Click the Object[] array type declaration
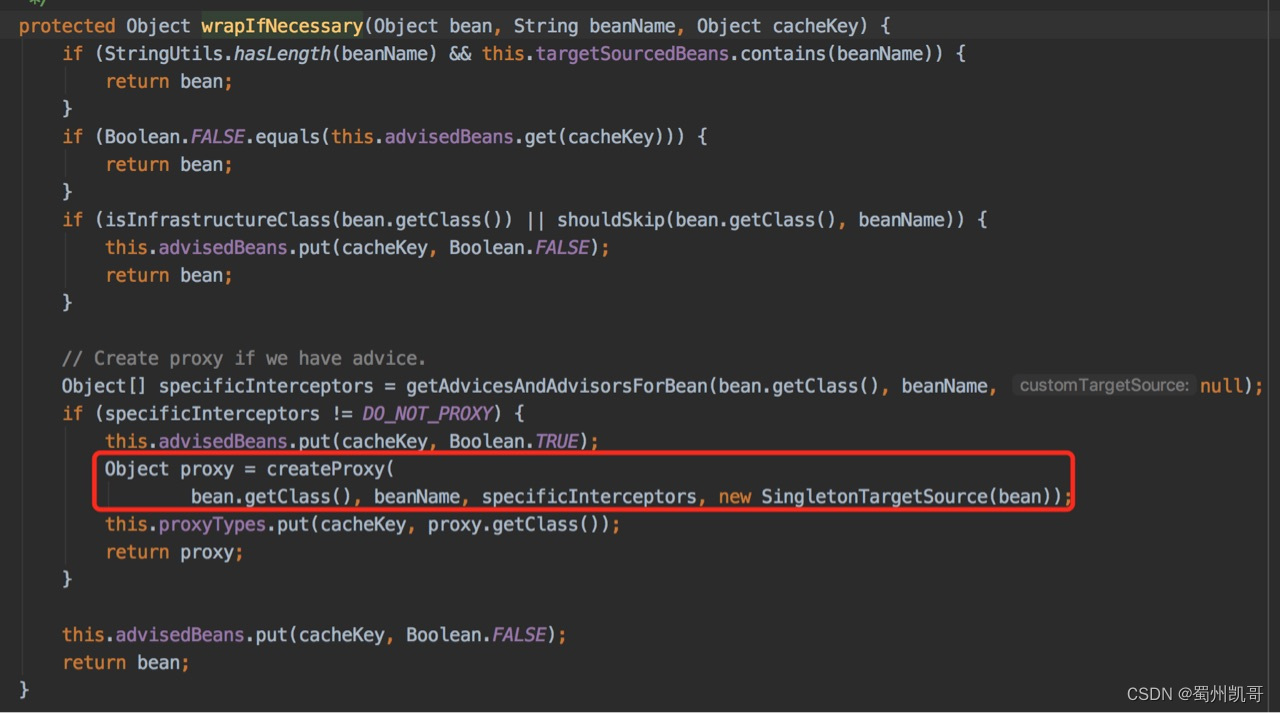 pyautogui.click(x=105, y=386)
